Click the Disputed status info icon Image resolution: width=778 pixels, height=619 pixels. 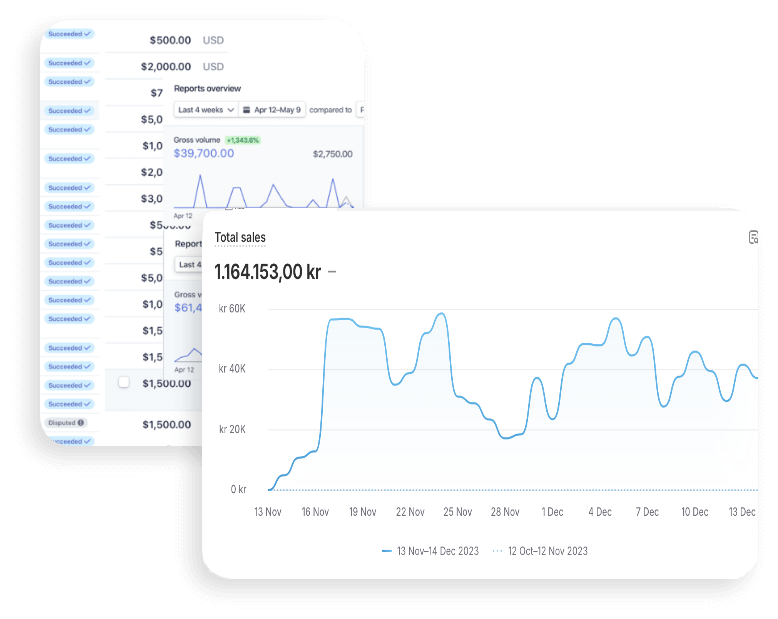(x=81, y=423)
